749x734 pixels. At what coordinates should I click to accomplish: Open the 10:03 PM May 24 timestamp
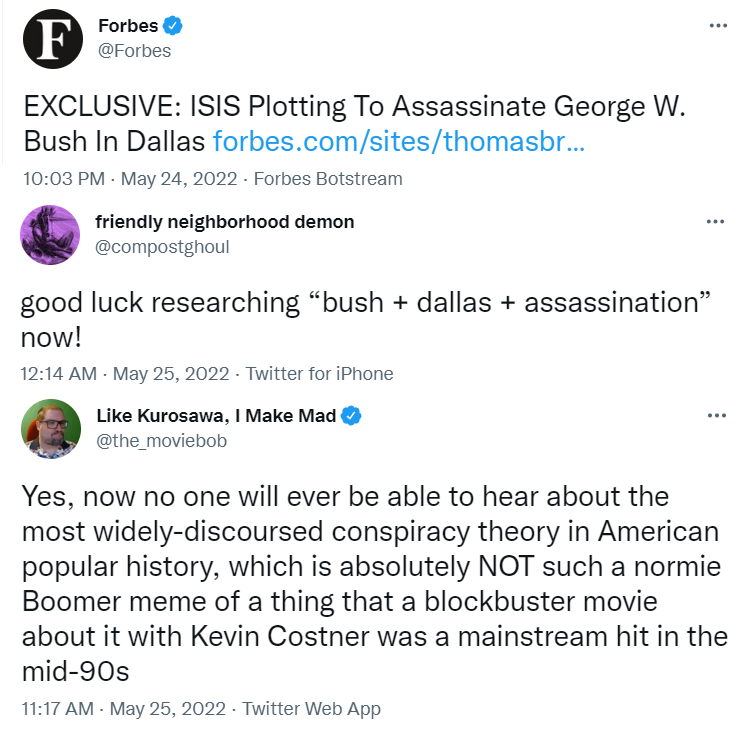[x=130, y=179]
